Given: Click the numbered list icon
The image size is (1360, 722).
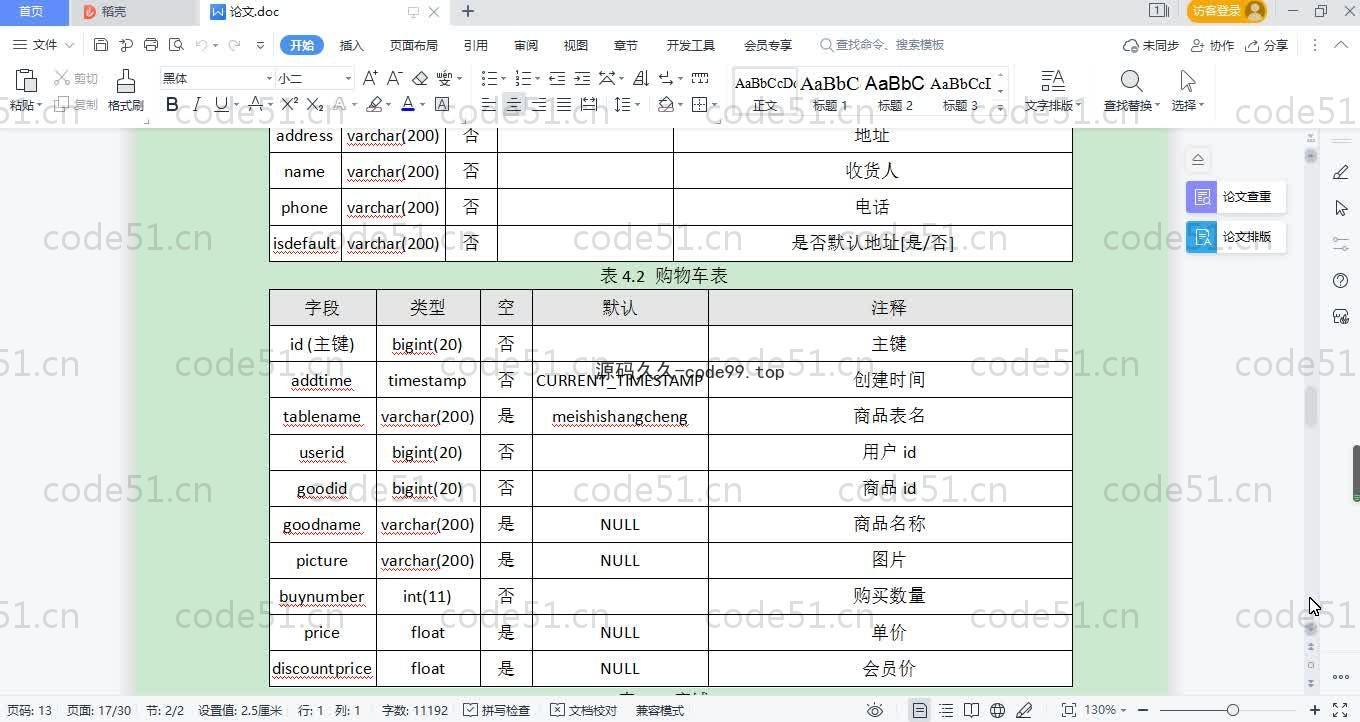Looking at the screenshot, I should click(523, 78).
